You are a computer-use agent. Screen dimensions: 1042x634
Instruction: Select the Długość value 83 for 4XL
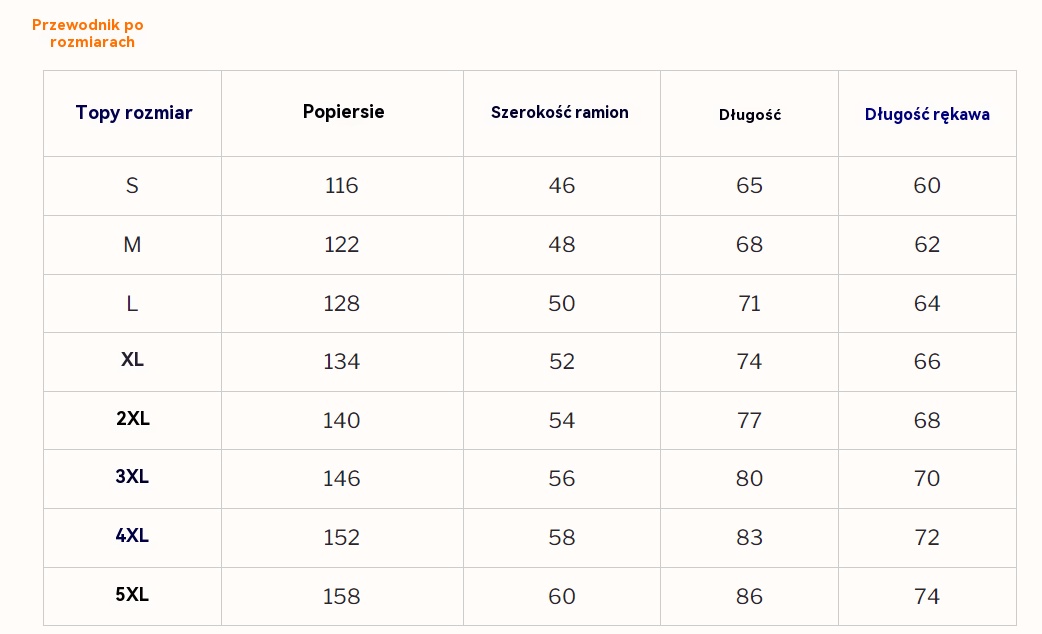click(749, 538)
